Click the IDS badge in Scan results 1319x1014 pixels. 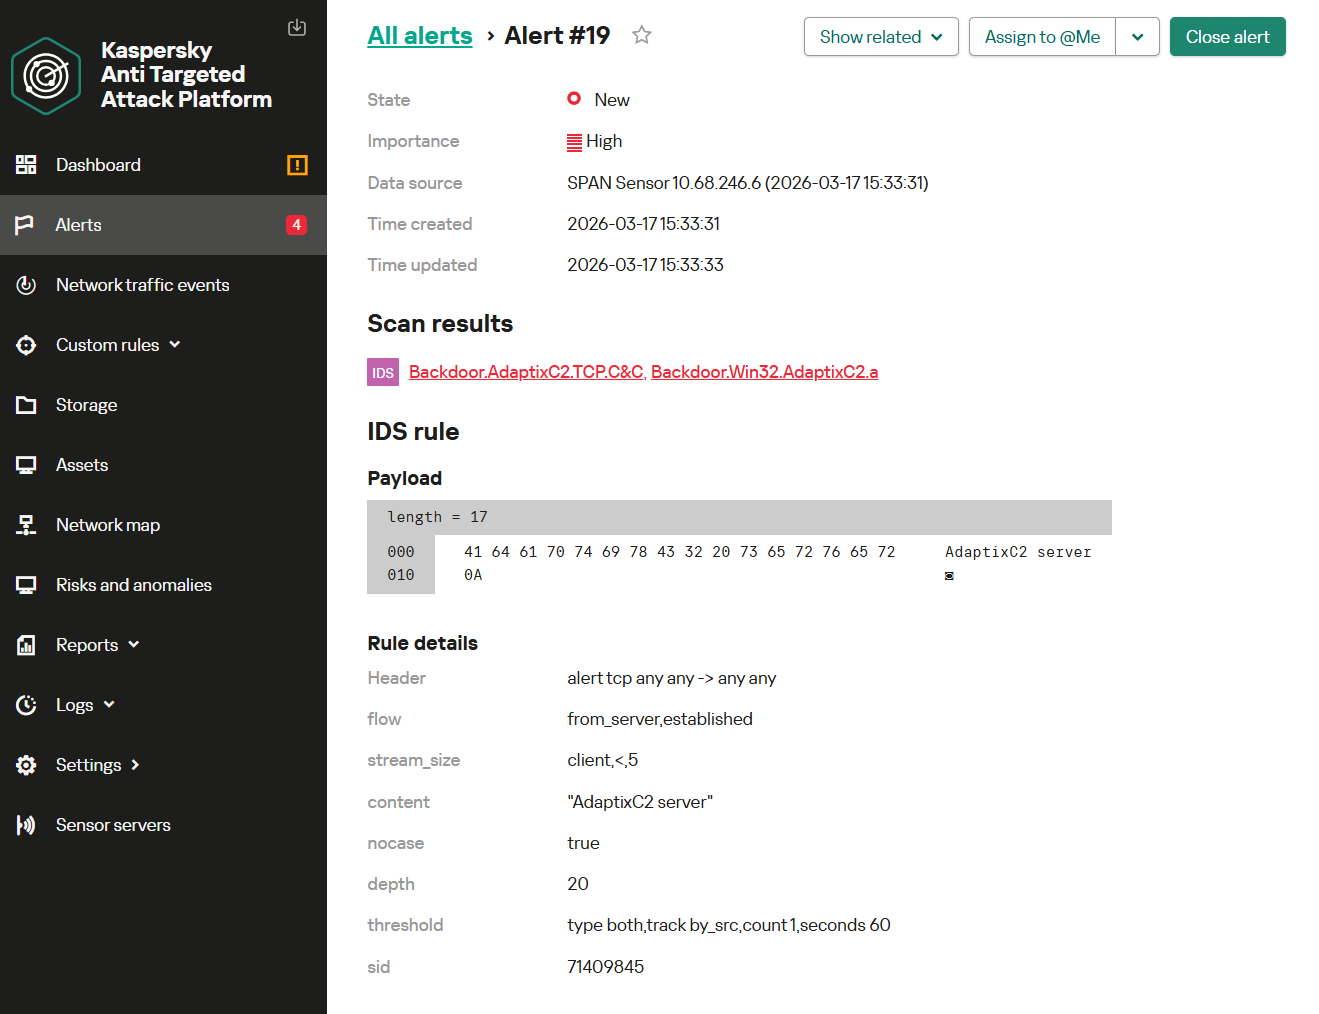(x=383, y=372)
